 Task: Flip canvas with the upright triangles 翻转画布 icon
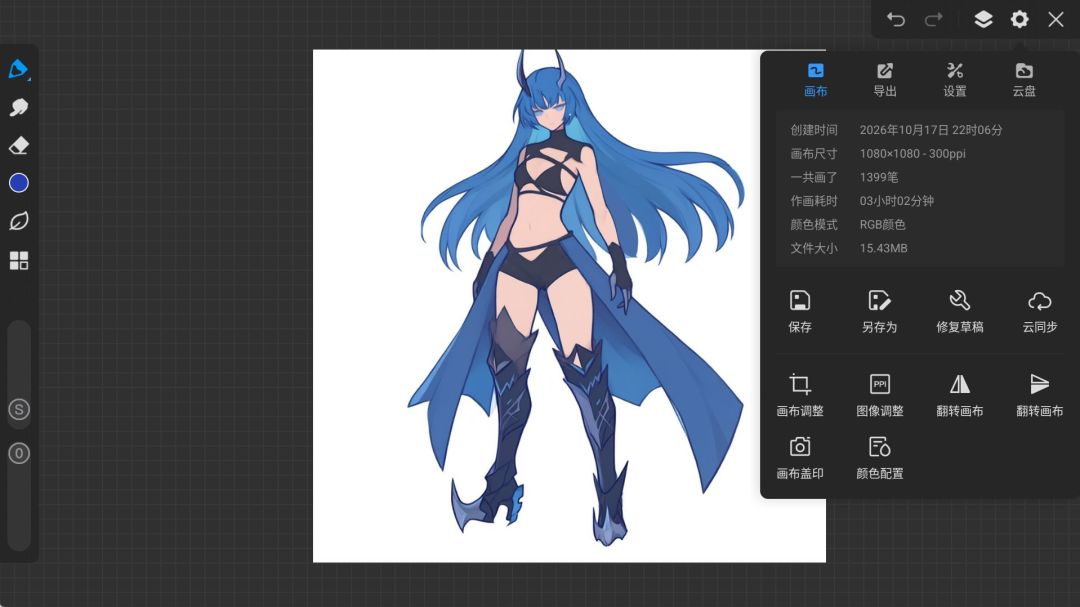click(x=959, y=395)
